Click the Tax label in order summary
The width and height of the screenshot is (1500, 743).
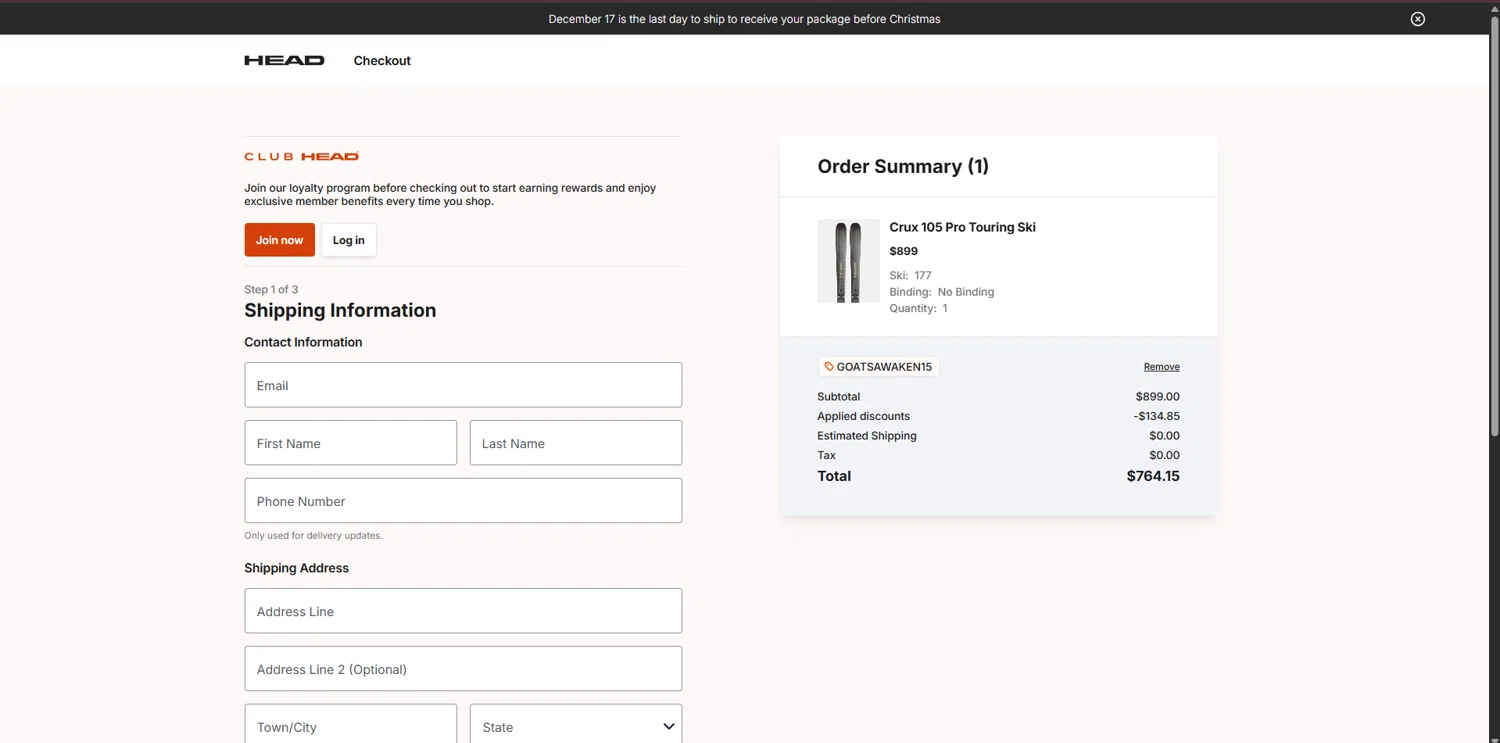point(826,455)
